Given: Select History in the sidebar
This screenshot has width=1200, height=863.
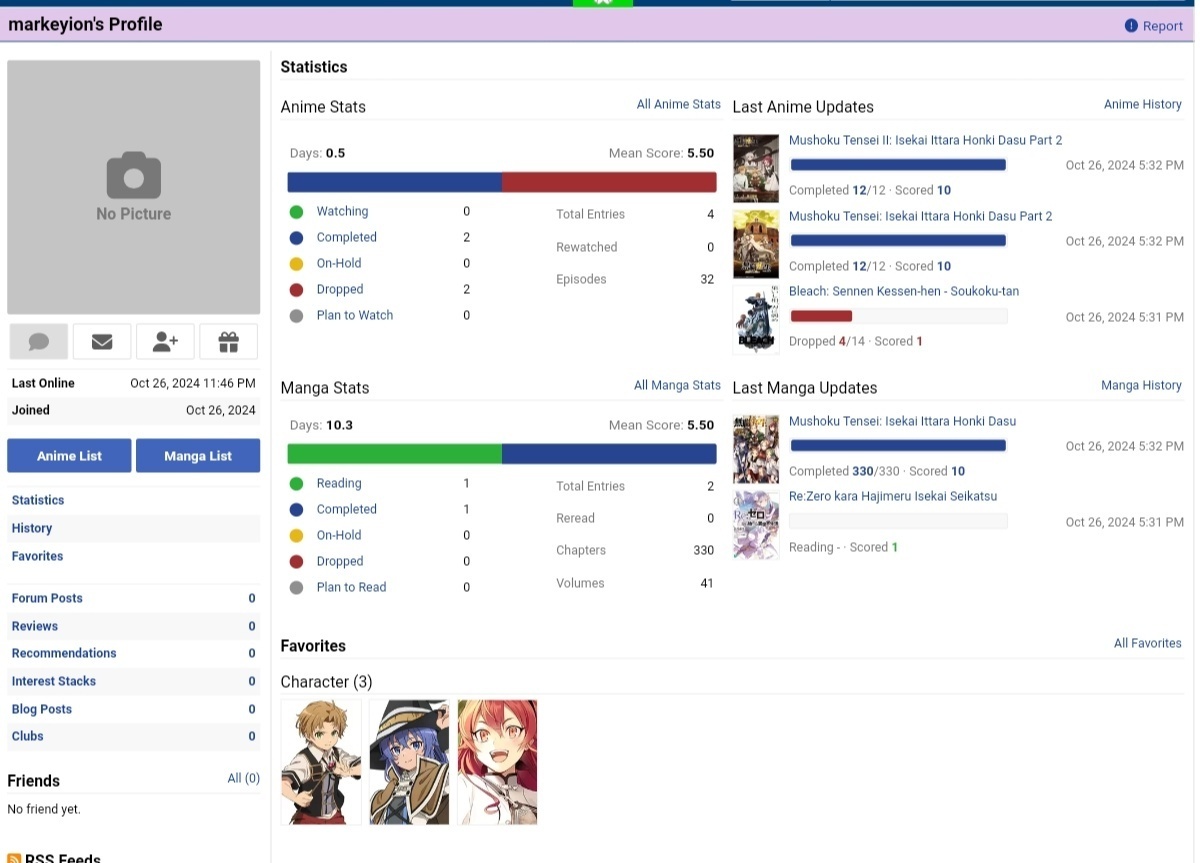Looking at the screenshot, I should [x=32, y=528].
